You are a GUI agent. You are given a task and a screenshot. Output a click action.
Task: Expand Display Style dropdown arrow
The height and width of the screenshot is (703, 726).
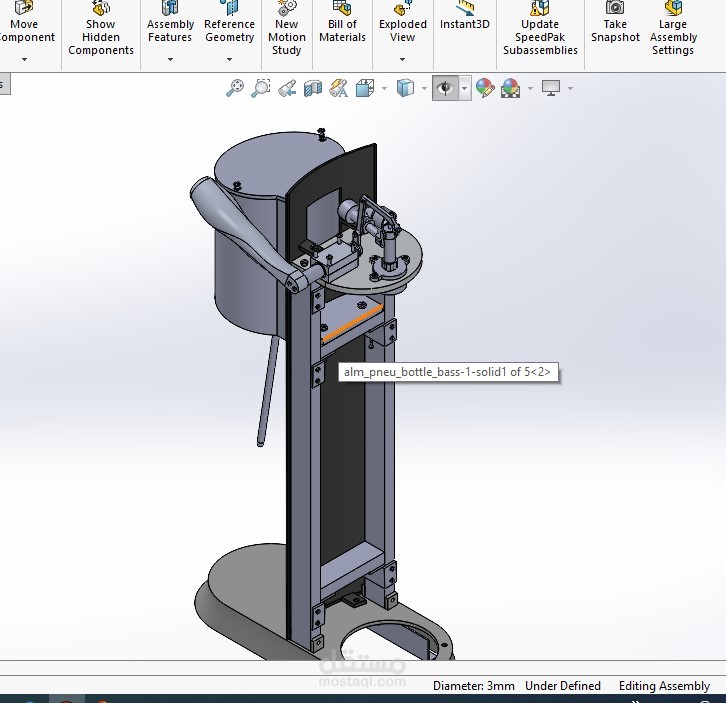click(424, 88)
